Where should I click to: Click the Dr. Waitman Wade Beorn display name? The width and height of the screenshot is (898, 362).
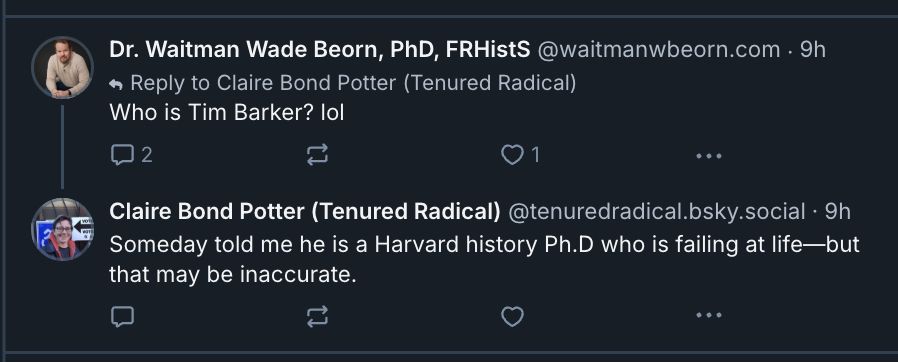tap(320, 50)
